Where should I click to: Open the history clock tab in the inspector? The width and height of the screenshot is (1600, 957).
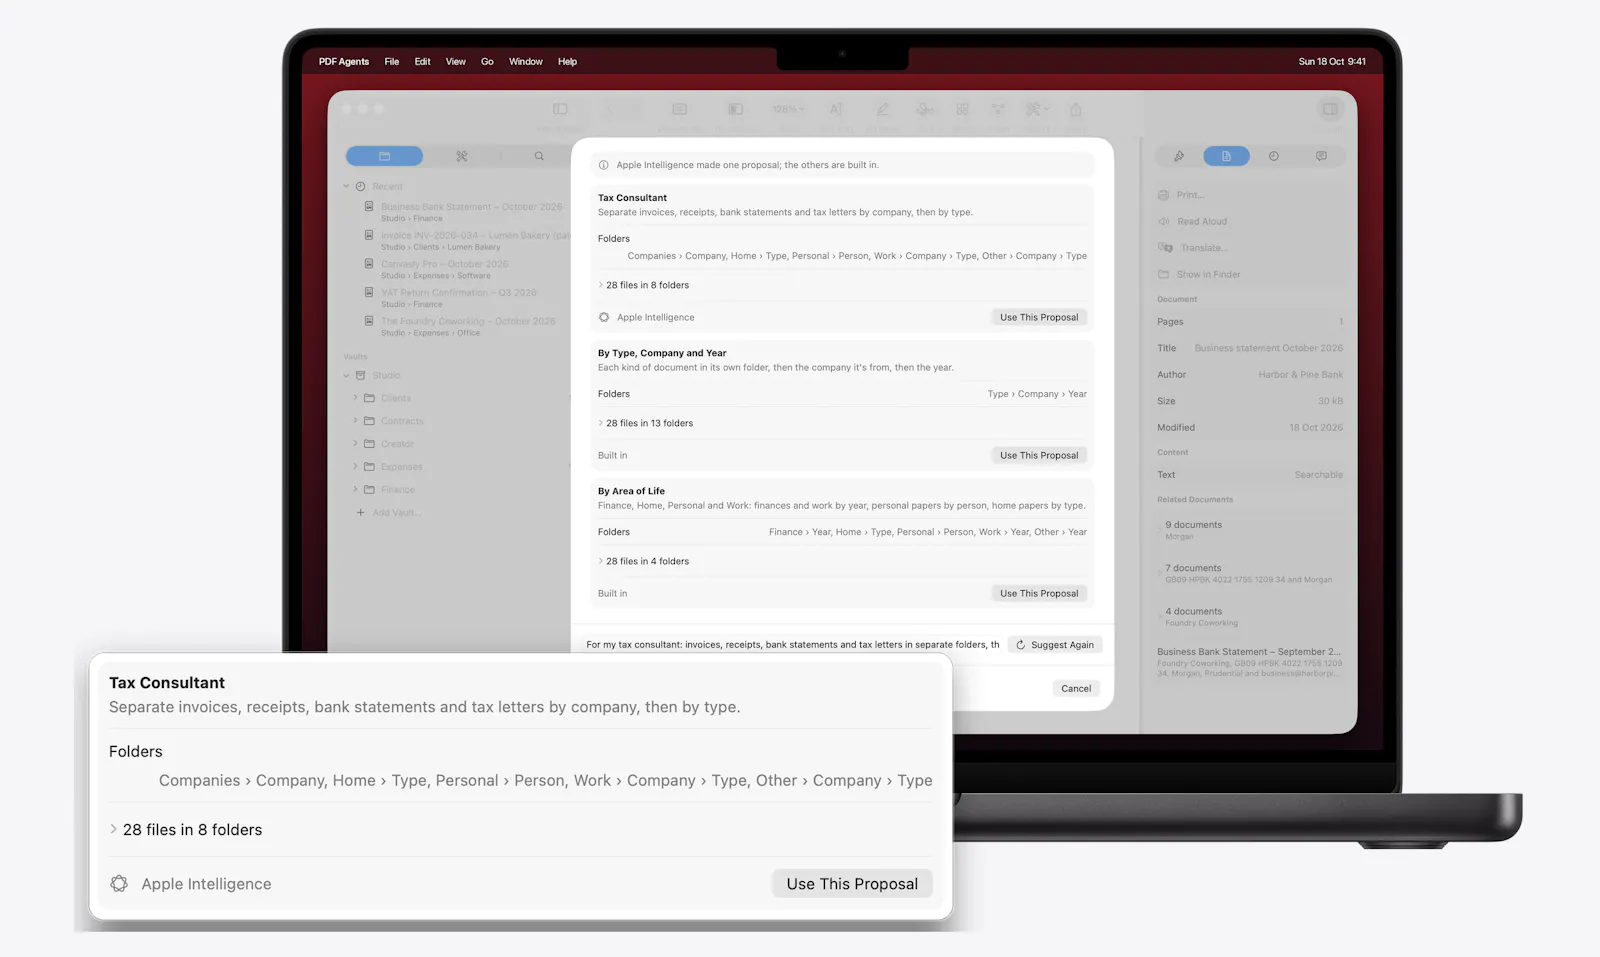(x=1274, y=156)
